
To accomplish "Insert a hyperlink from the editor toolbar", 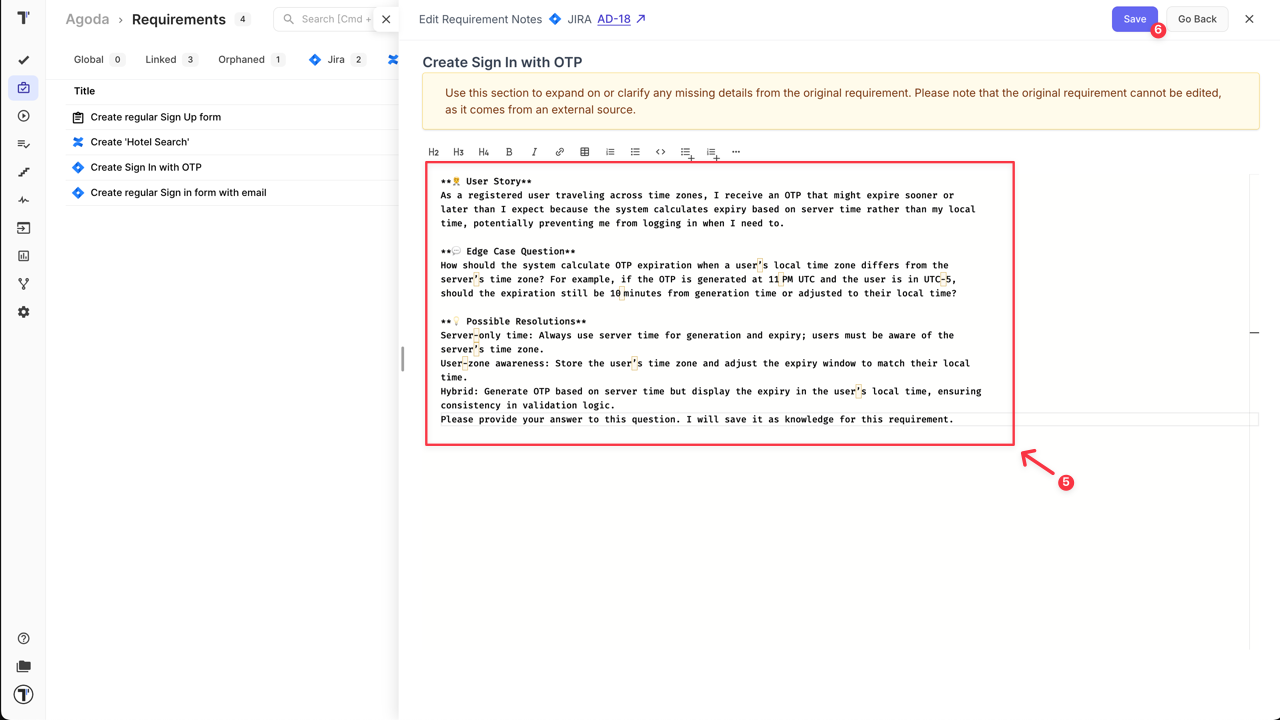I will pyautogui.click(x=559, y=151).
